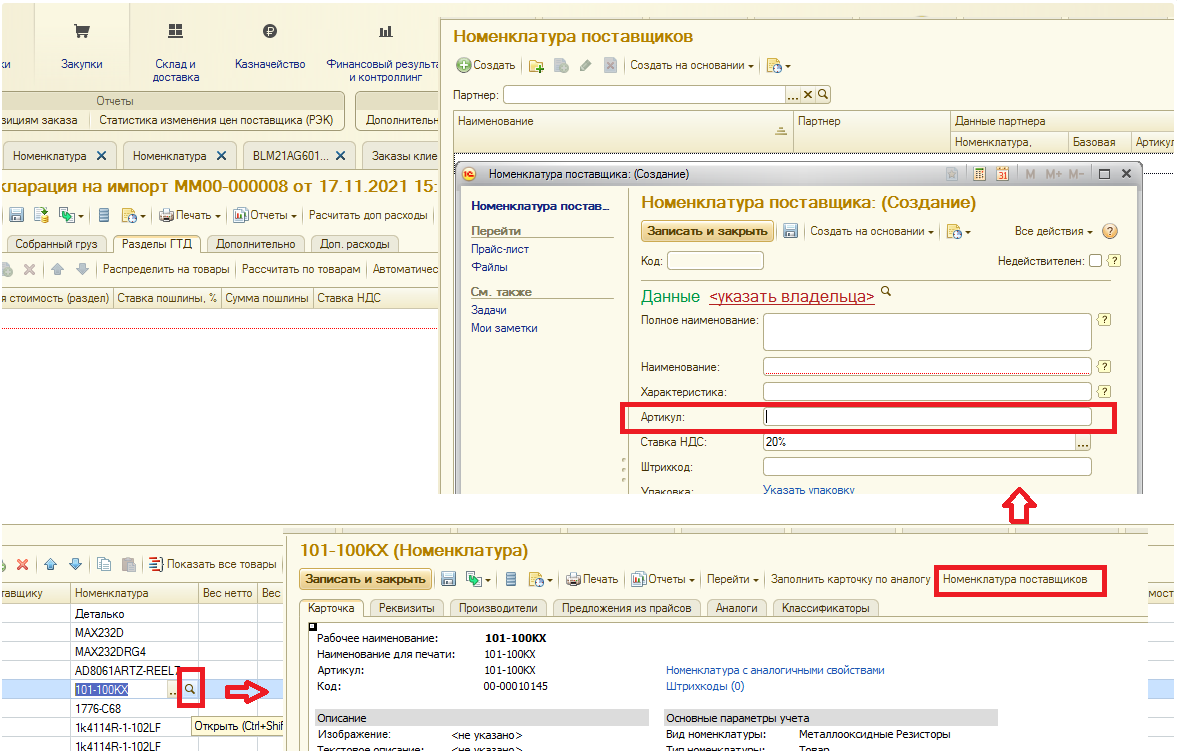Toggle the Недействителен checkbox
The image size is (1177, 753).
tap(1095, 261)
